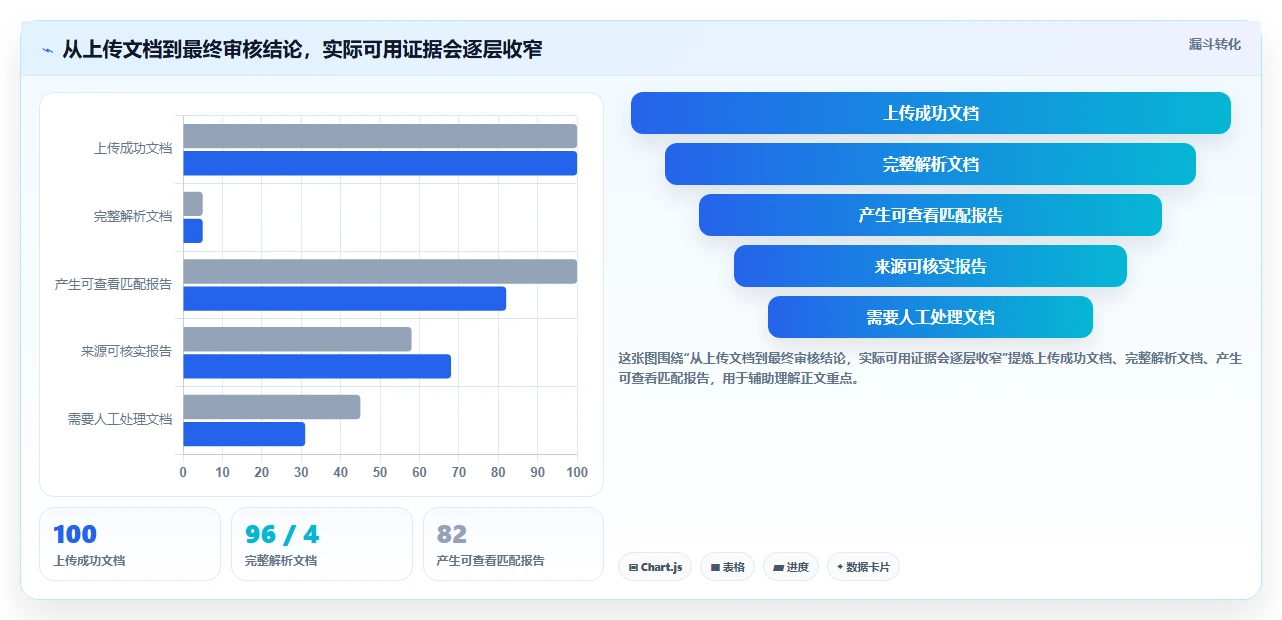Viewport: 1282px width, 620px height.
Task: Click the x-axis tick 30
Action: coord(301,472)
